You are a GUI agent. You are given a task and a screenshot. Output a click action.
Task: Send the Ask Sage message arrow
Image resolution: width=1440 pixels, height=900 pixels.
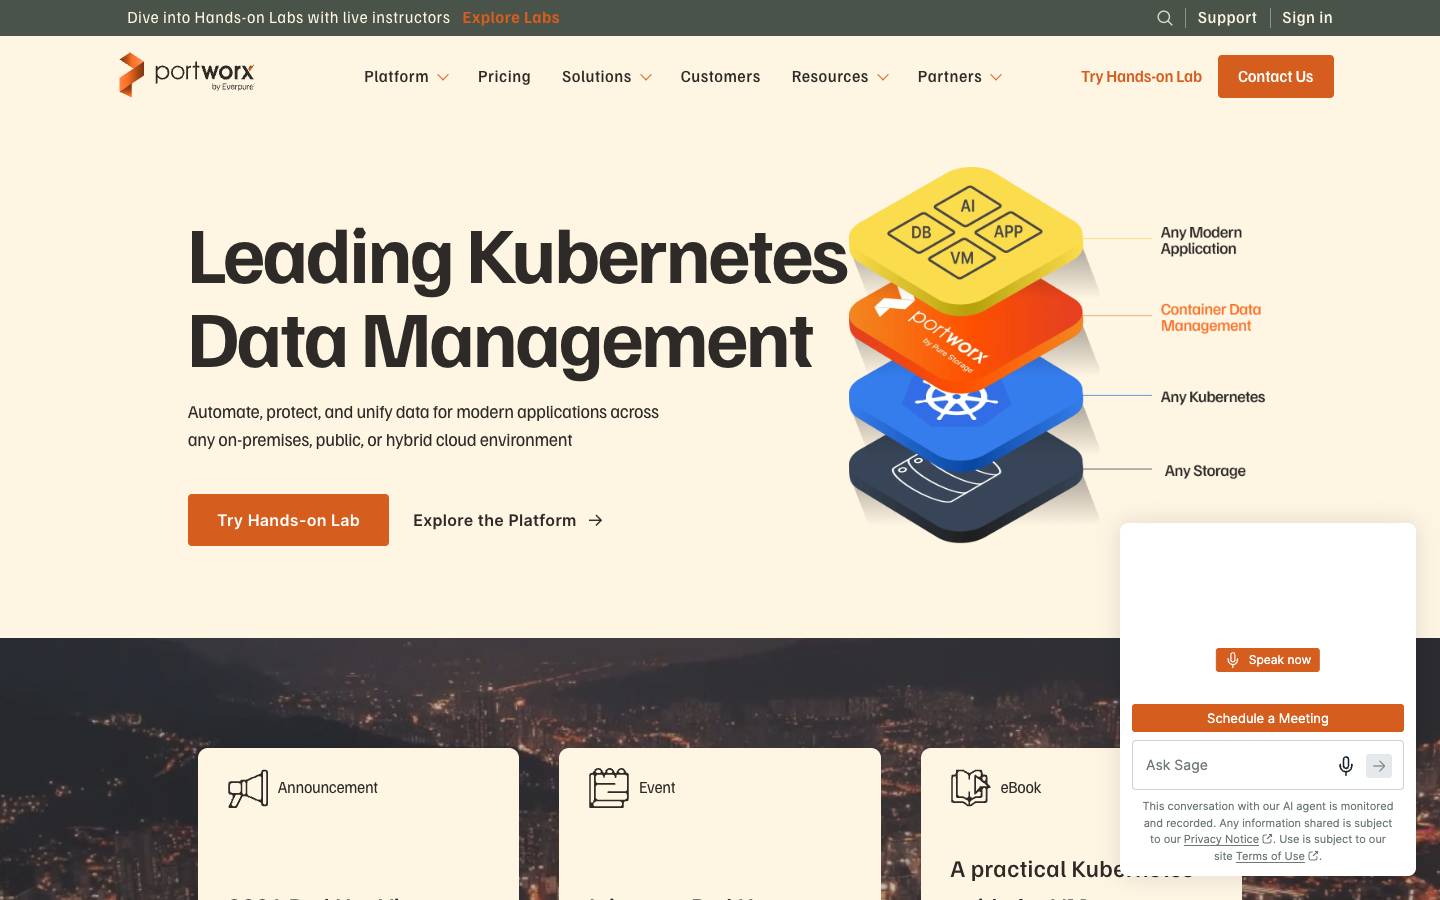(1379, 766)
